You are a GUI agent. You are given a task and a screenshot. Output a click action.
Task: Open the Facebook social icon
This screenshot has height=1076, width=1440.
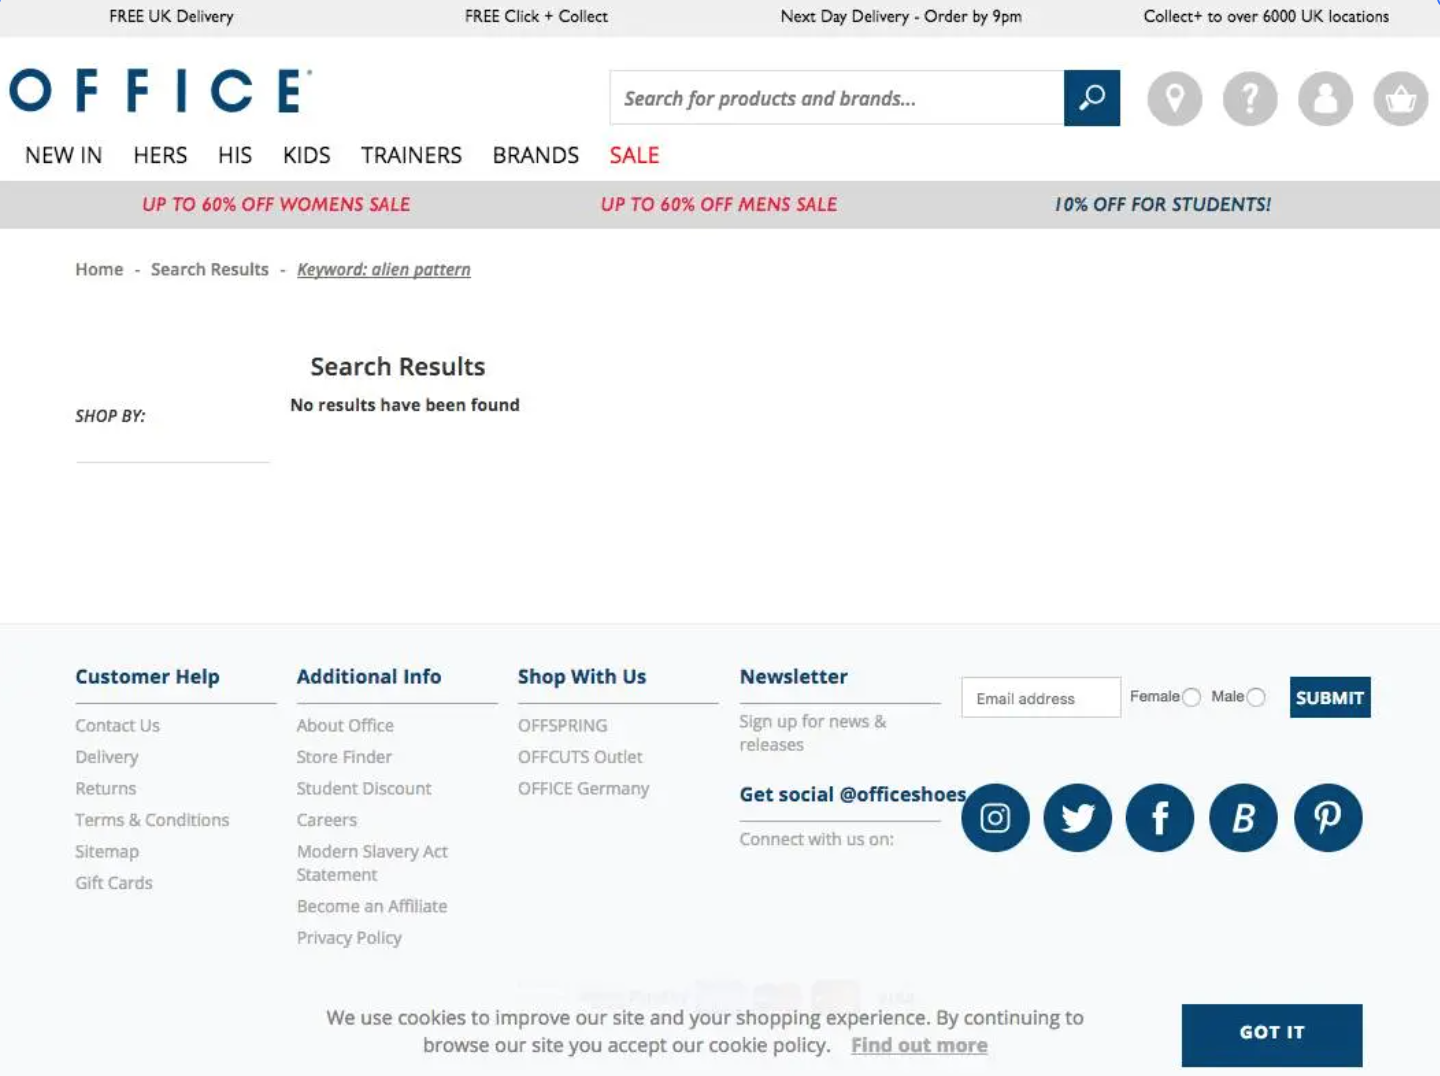1160,818
